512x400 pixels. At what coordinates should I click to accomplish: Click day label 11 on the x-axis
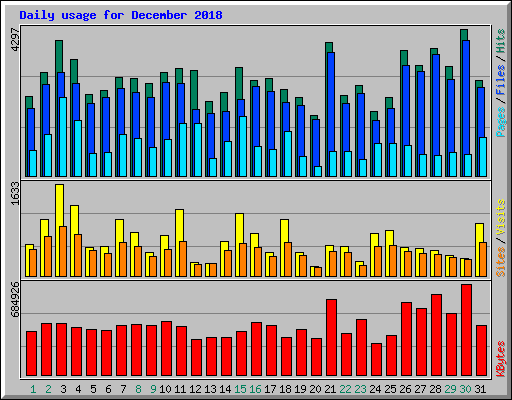(180, 389)
